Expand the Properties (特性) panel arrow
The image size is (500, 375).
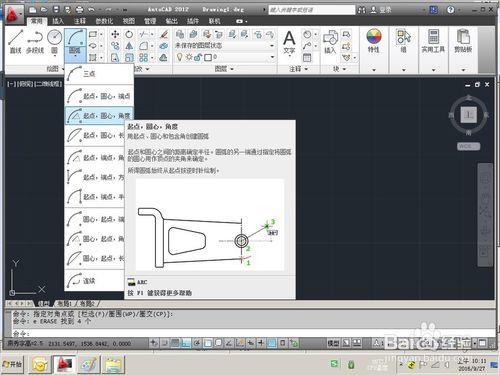point(374,70)
